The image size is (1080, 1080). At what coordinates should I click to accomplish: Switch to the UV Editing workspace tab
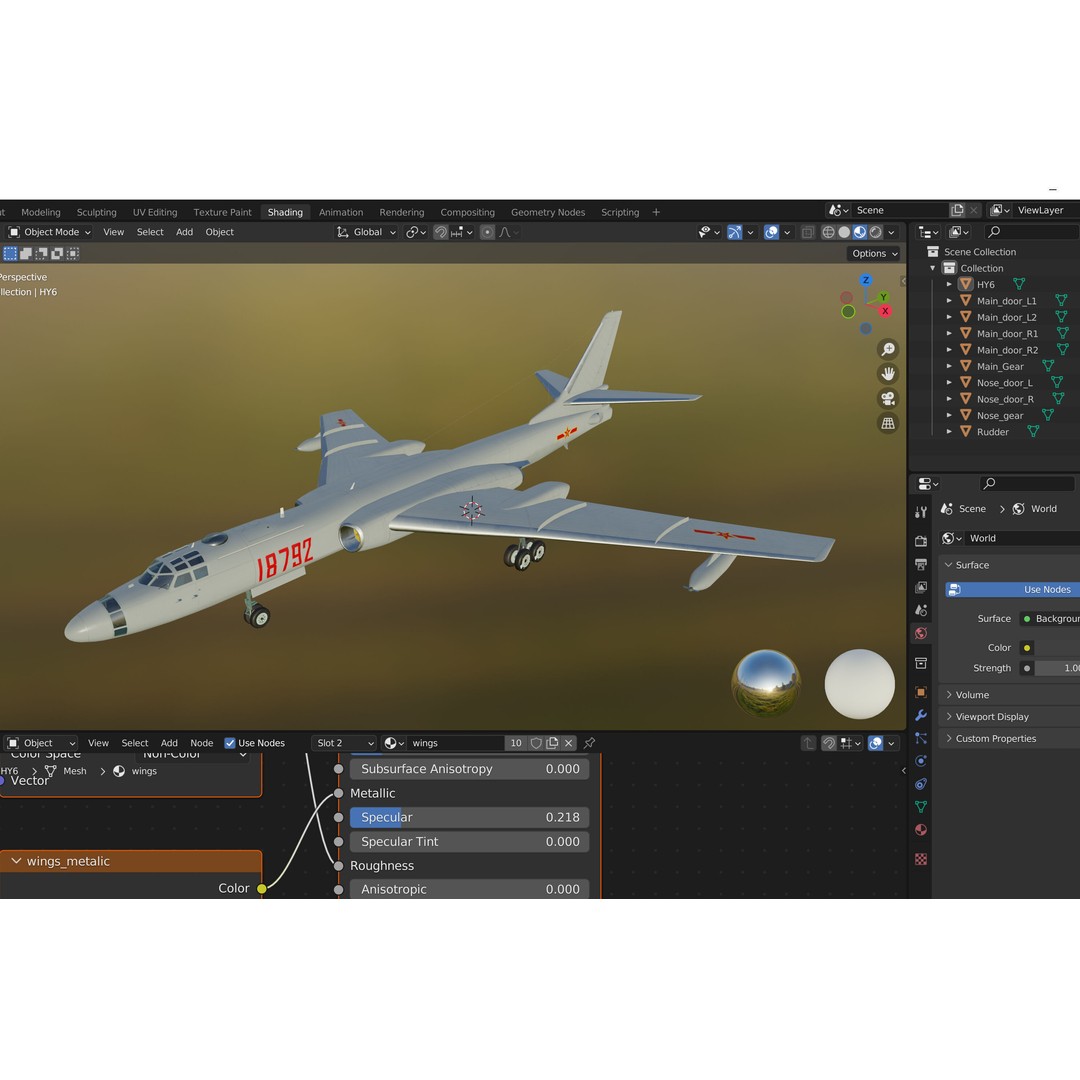[x=155, y=212]
